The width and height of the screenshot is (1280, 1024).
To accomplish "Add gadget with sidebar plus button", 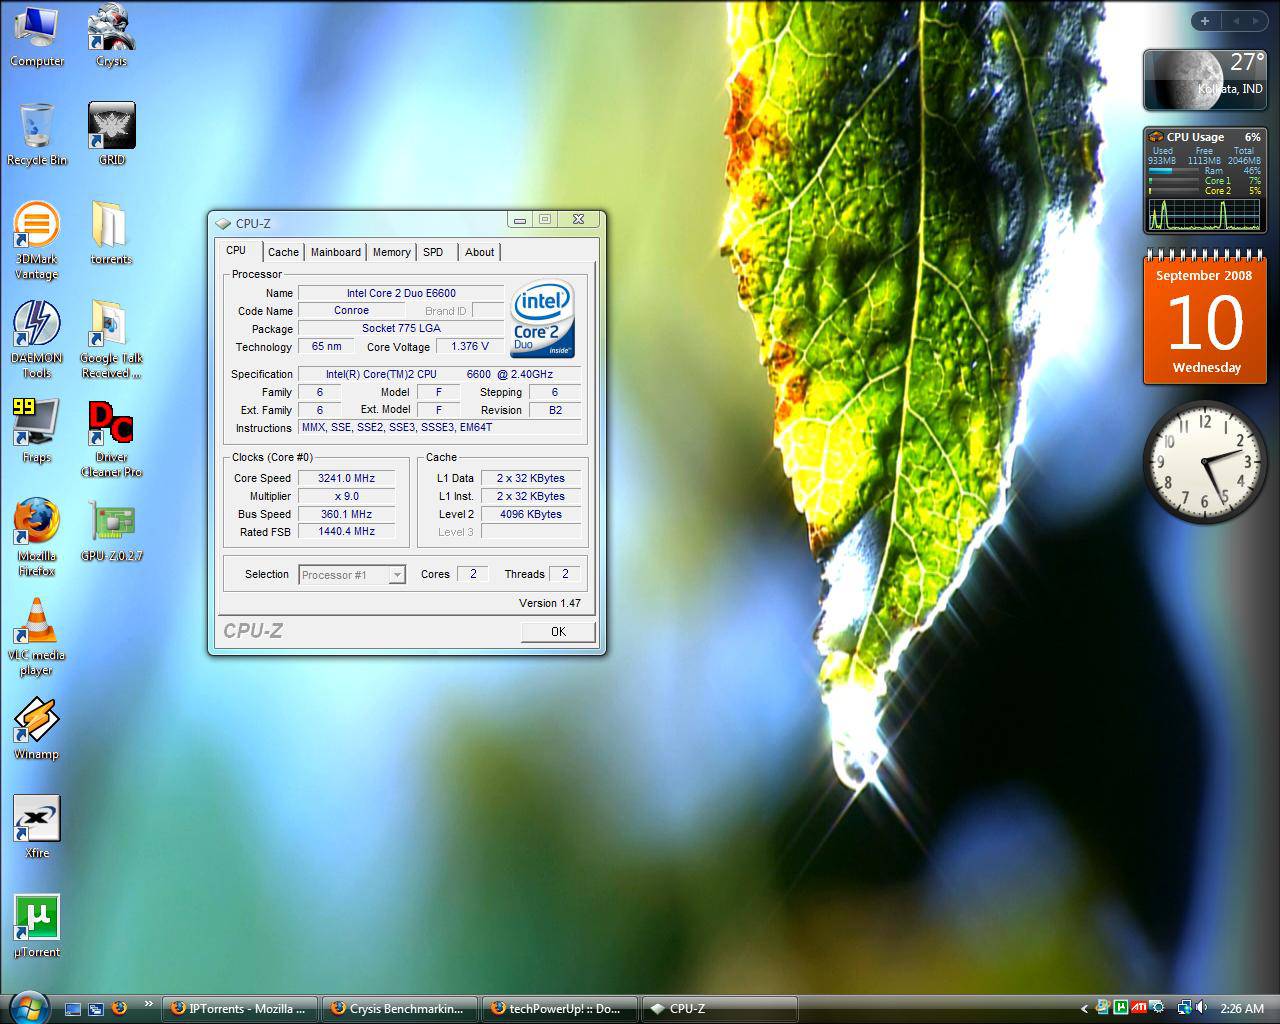I will click(x=1205, y=20).
